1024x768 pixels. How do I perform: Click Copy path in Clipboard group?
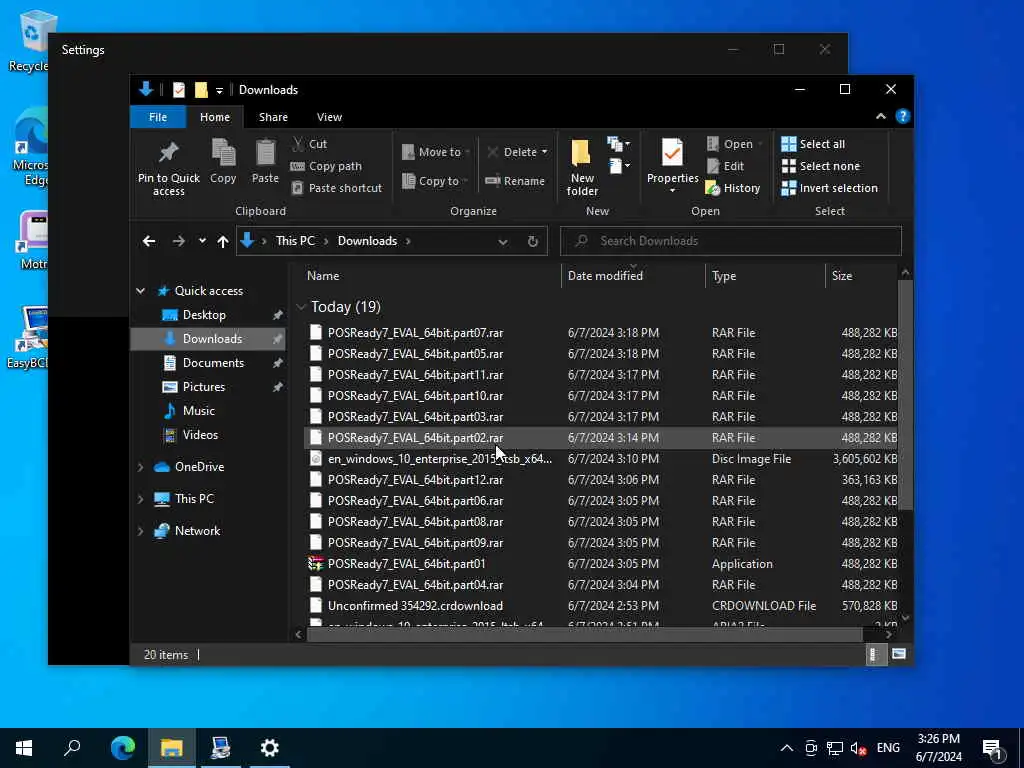326,166
